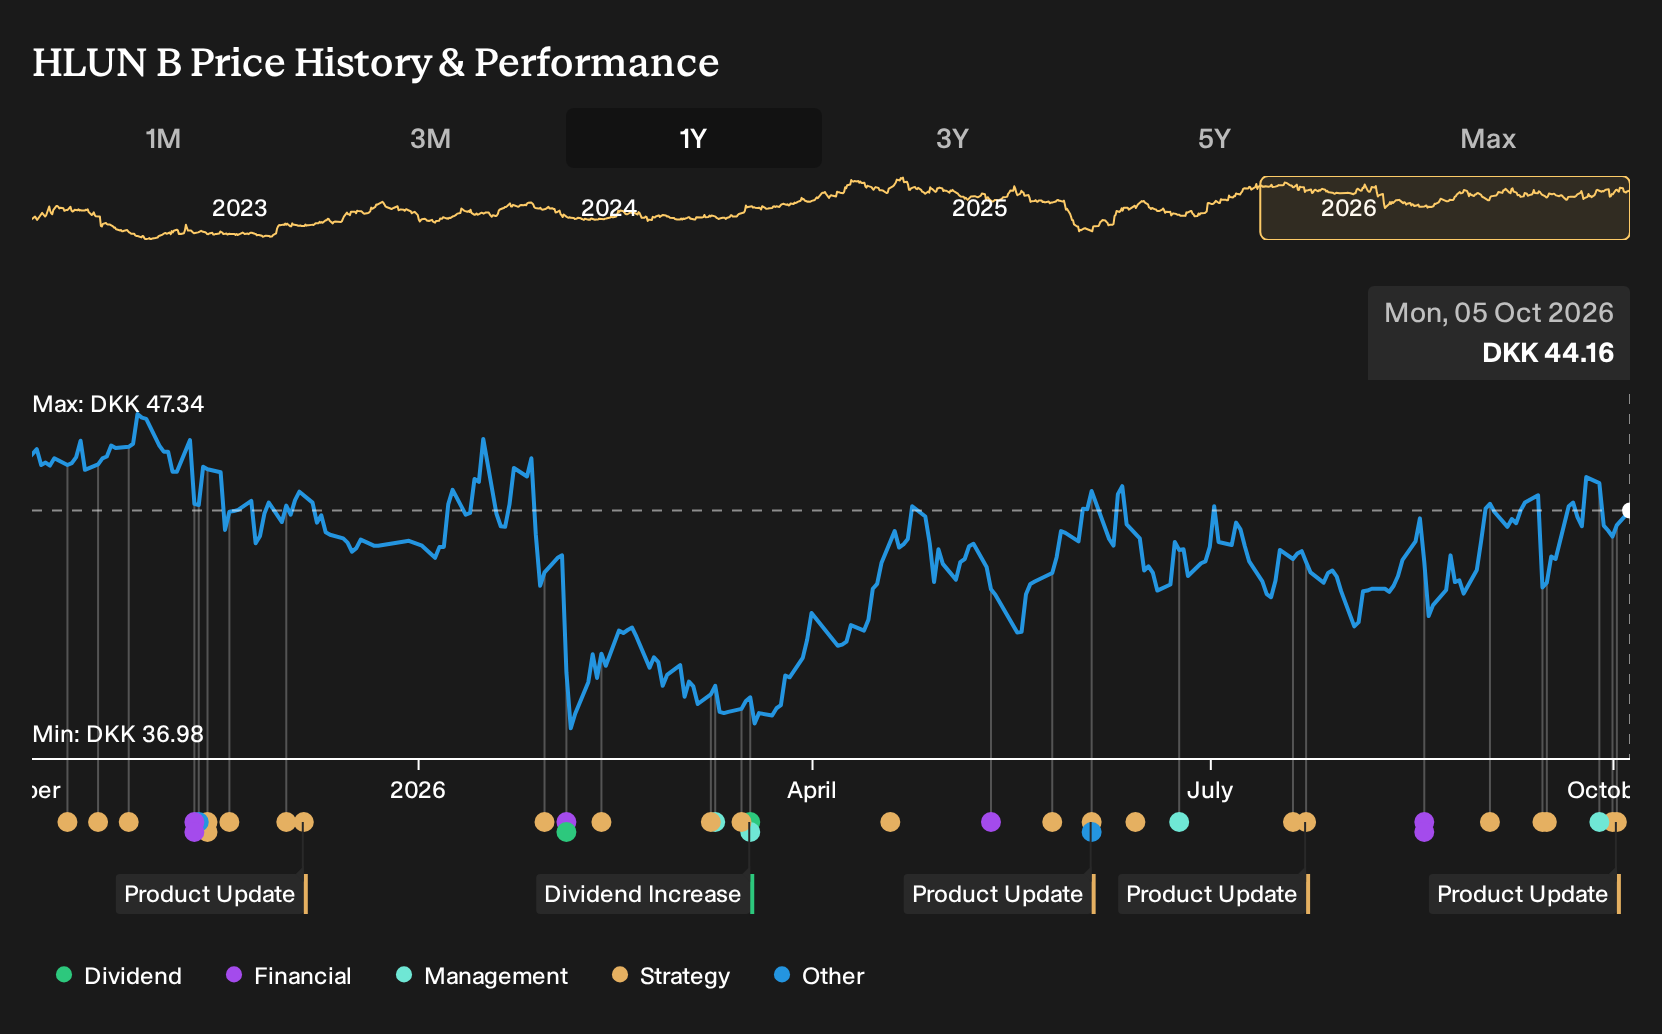This screenshot has width=1662, height=1034.
Task: Click the Max: DKK 47.34 label
Action: (118, 404)
